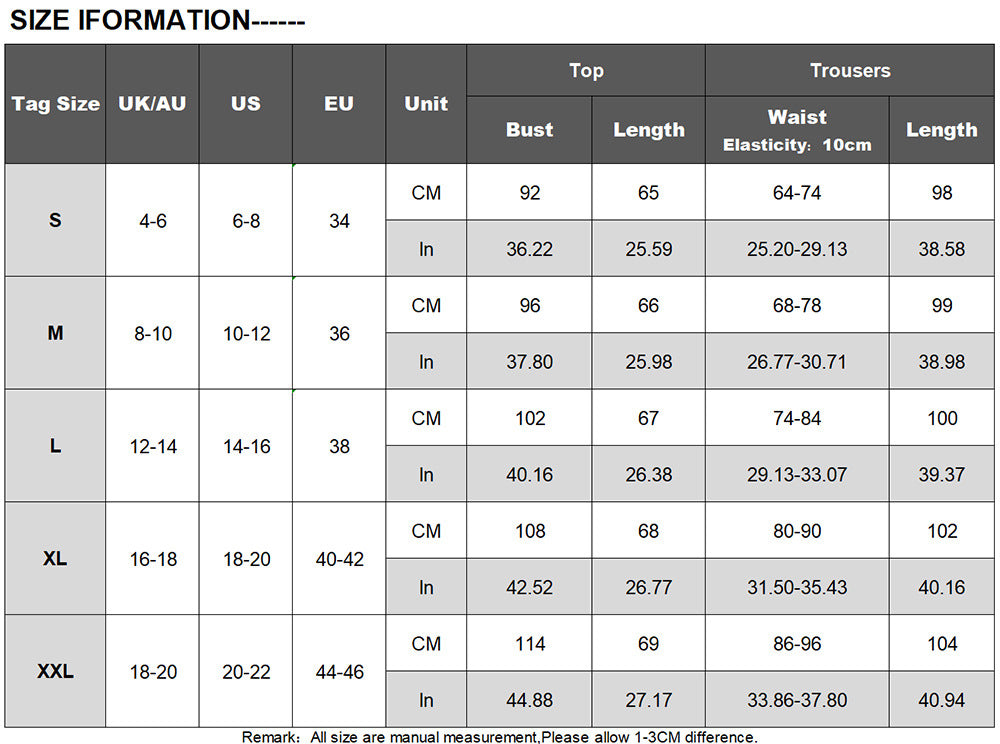Click the Tag Size column header
The image size is (1000, 744).
pyautogui.click(x=56, y=104)
